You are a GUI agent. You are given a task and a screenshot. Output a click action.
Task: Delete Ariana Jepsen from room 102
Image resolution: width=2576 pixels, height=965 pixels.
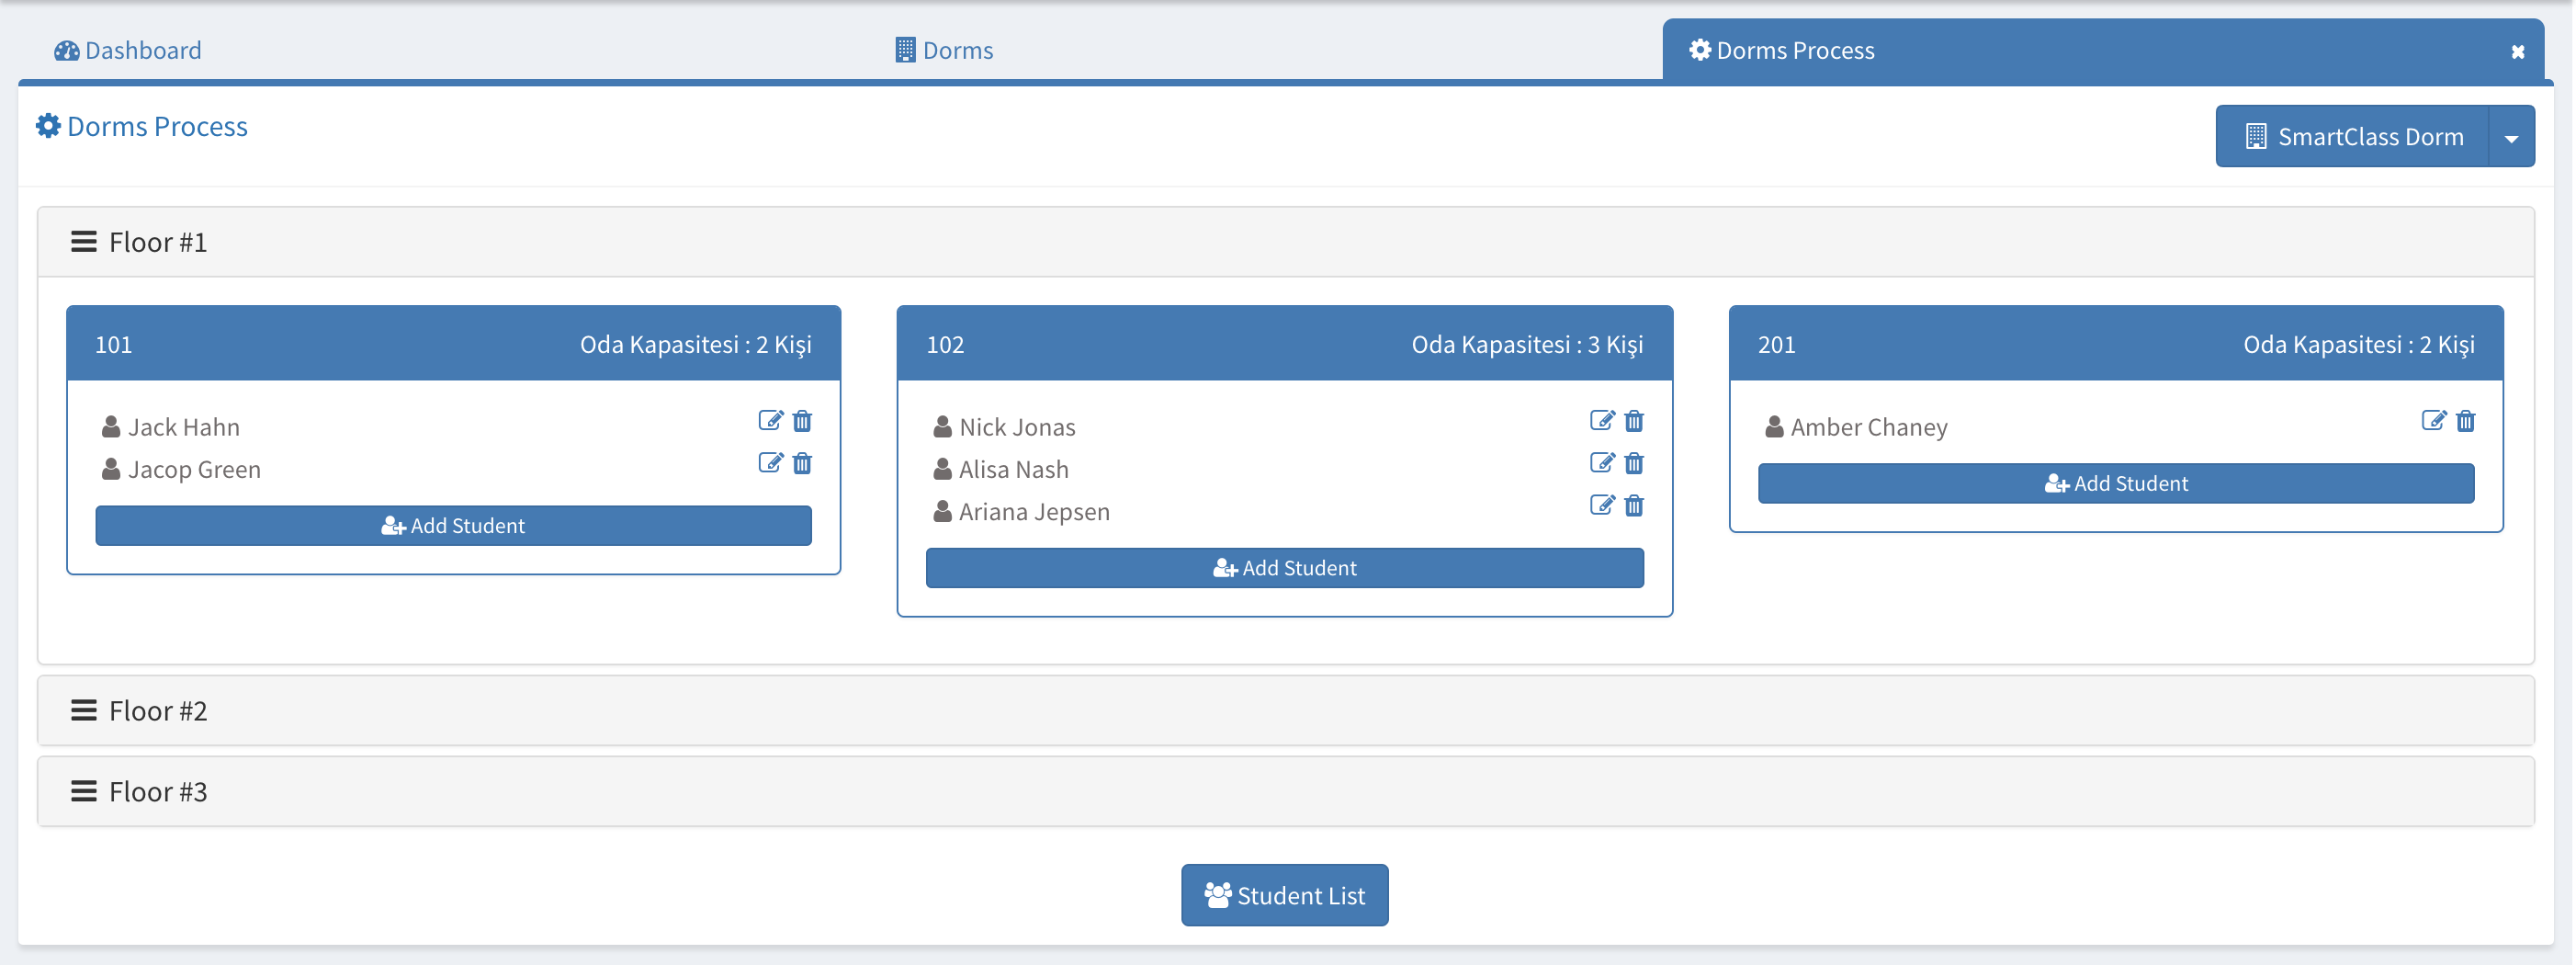click(x=1634, y=505)
